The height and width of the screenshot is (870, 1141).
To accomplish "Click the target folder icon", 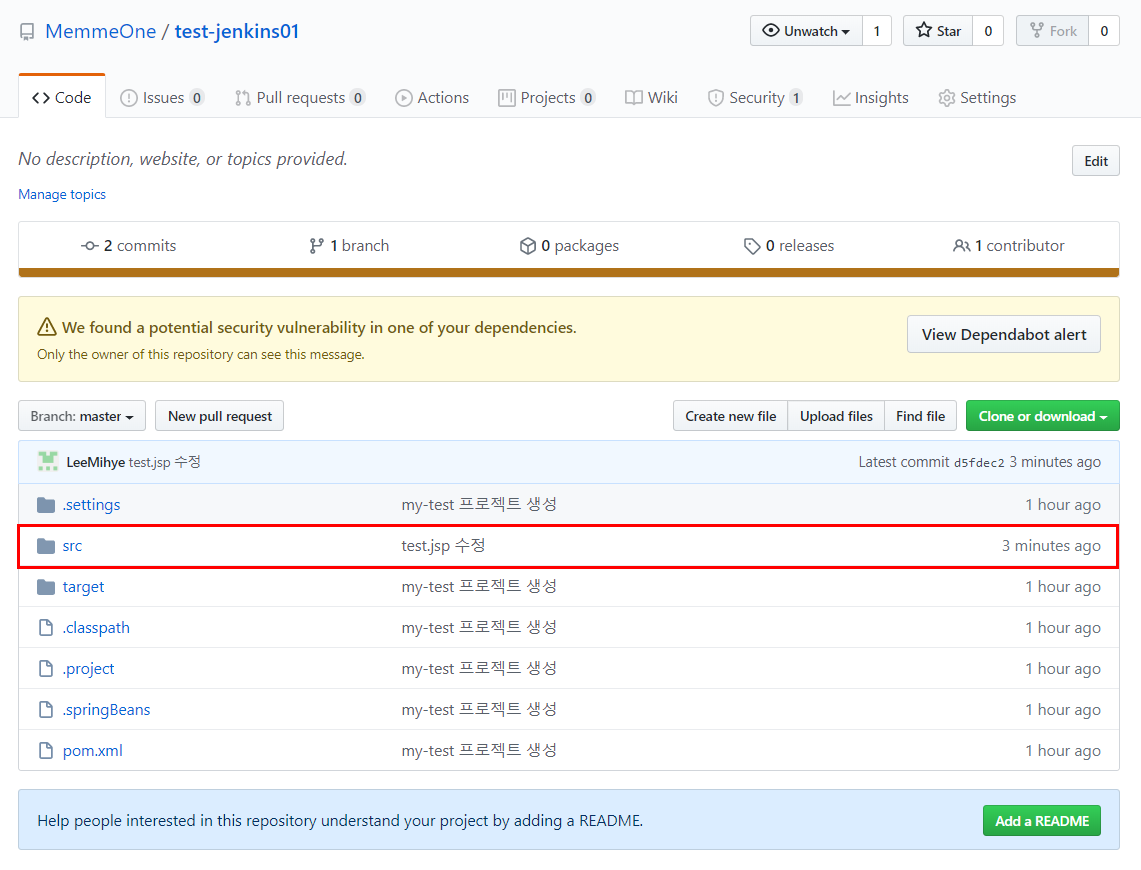I will (x=46, y=587).
